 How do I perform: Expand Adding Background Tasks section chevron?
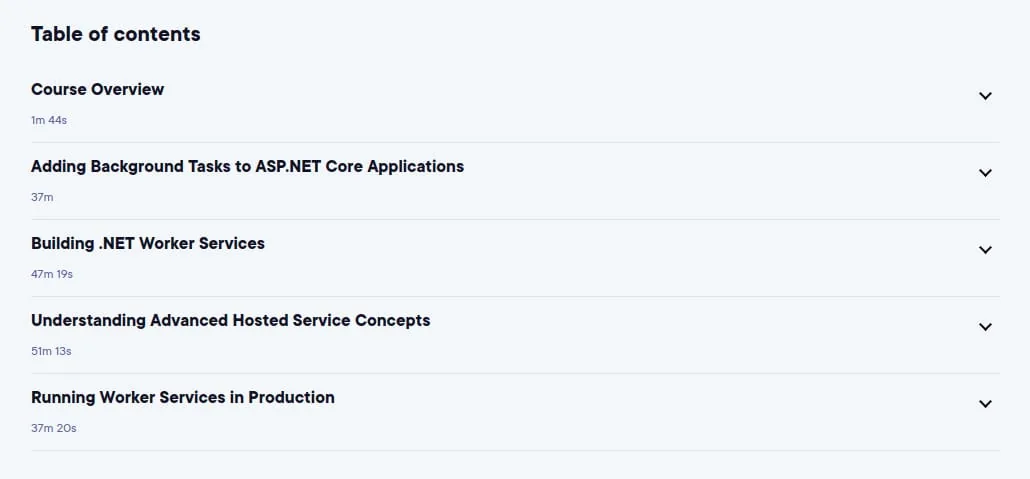click(x=985, y=173)
